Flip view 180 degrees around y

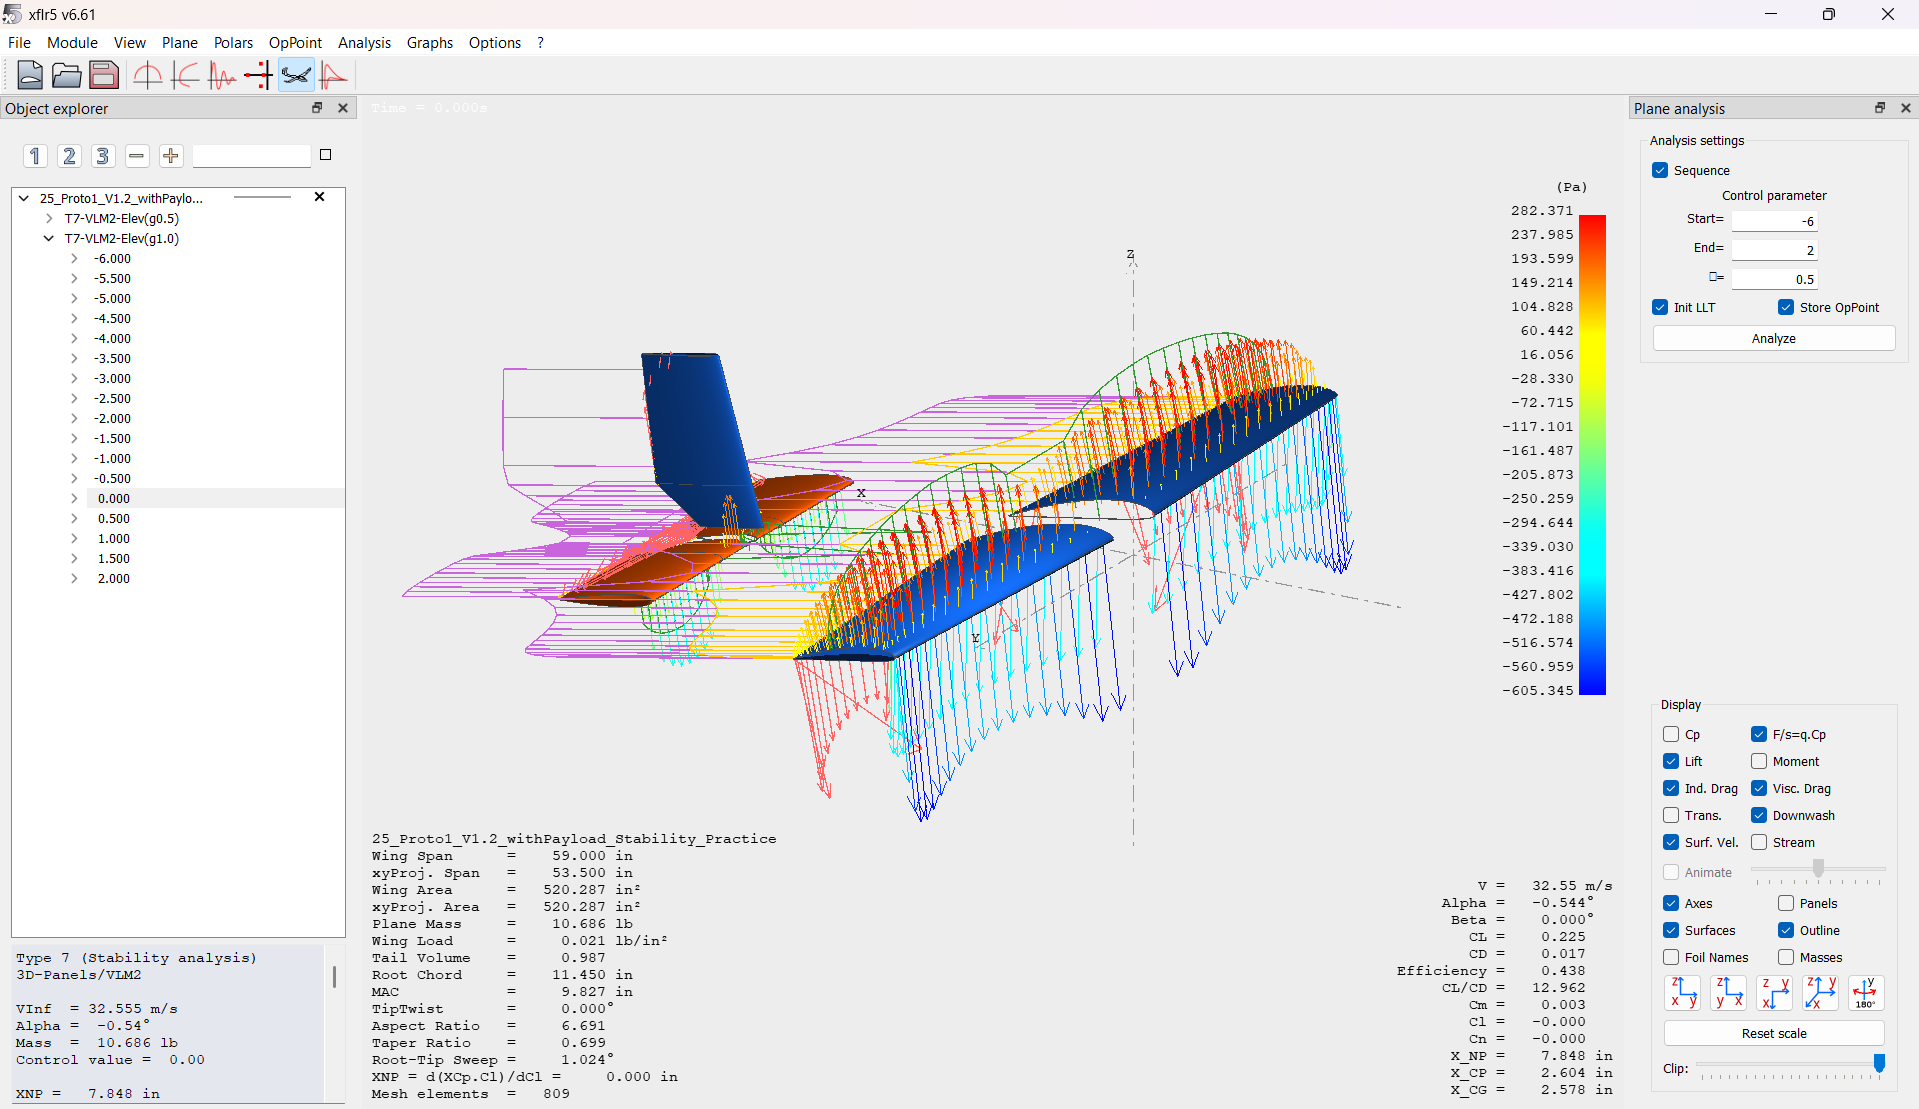(1866, 993)
